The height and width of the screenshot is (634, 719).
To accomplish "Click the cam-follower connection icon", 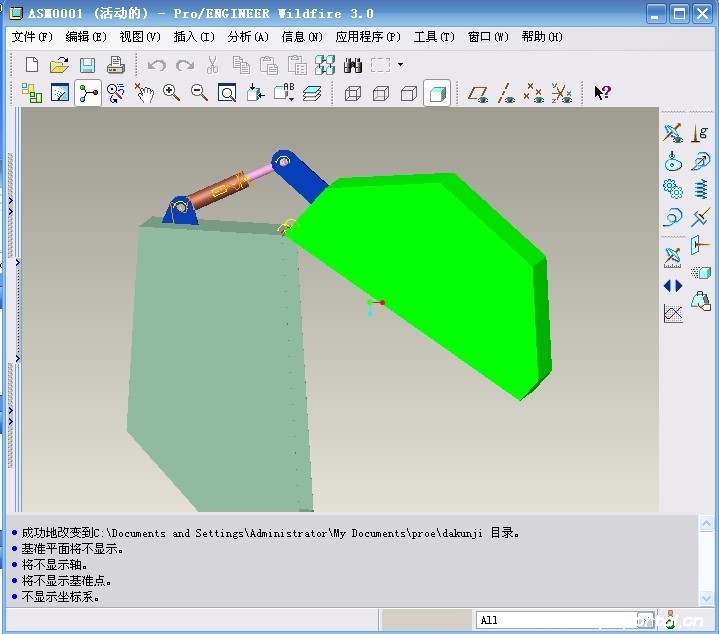I will tap(673, 161).
